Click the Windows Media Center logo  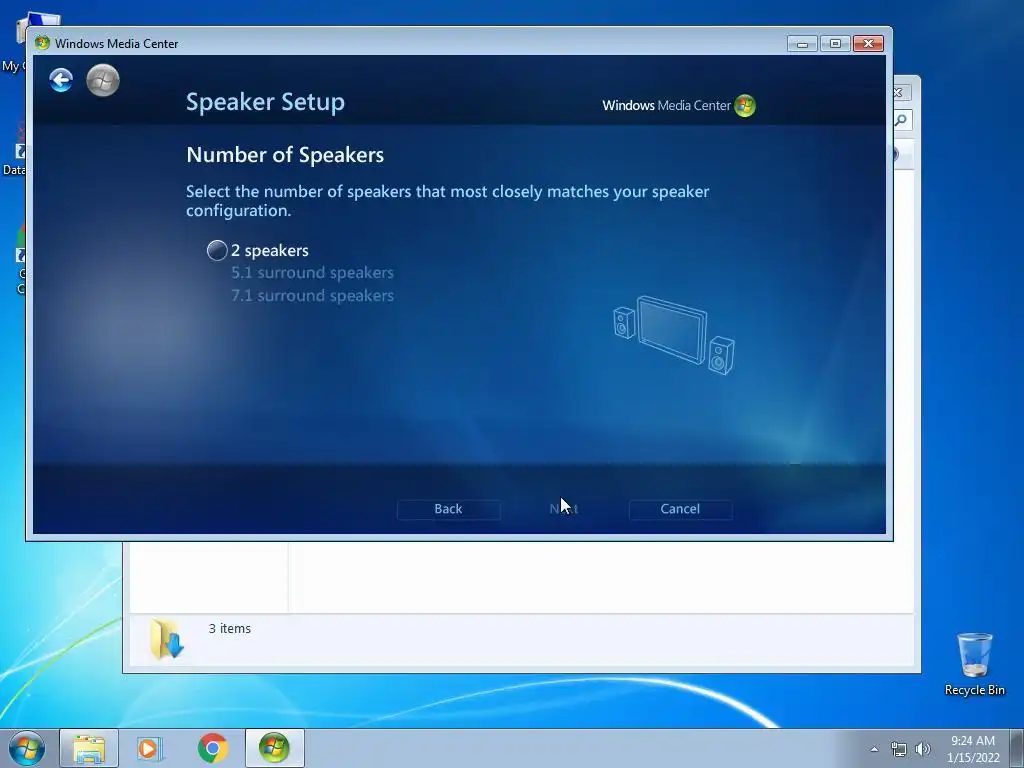point(679,105)
